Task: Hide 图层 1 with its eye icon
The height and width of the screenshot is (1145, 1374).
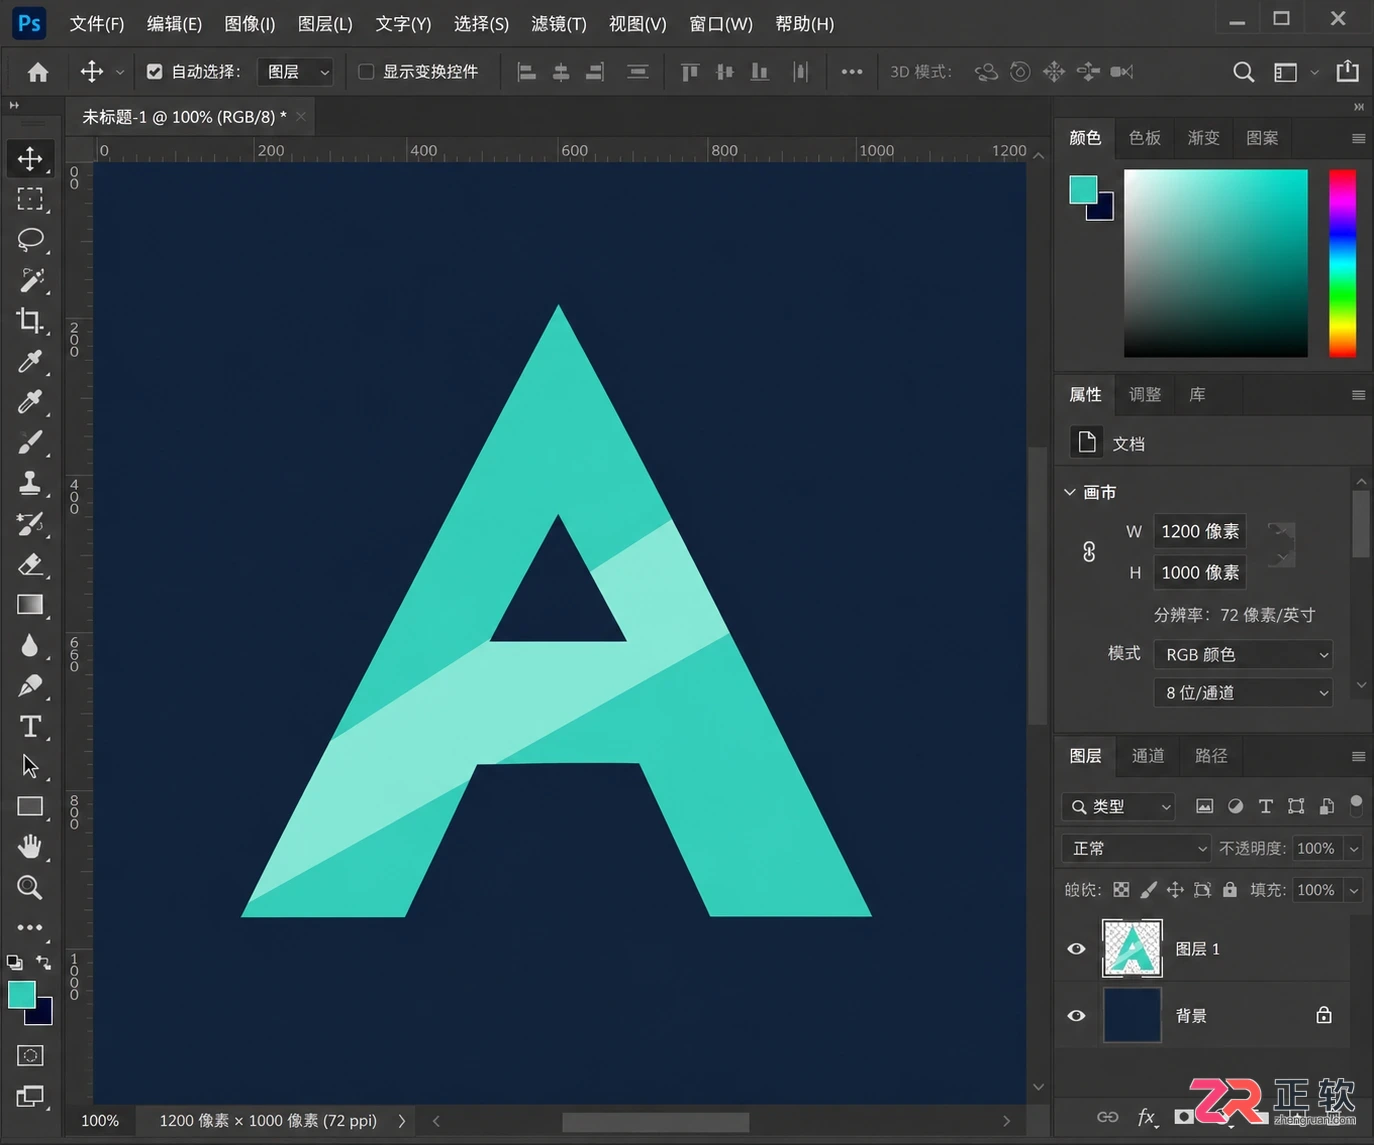Action: click(x=1076, y=949)
